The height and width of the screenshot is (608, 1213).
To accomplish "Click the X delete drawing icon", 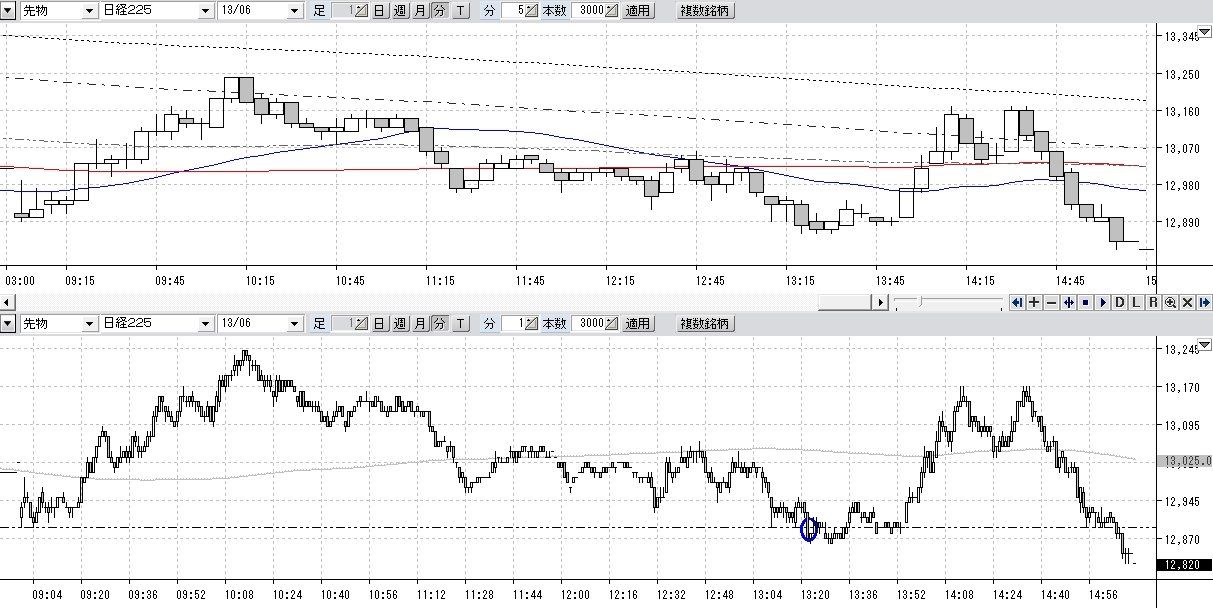I will (x=1187, y=302).
